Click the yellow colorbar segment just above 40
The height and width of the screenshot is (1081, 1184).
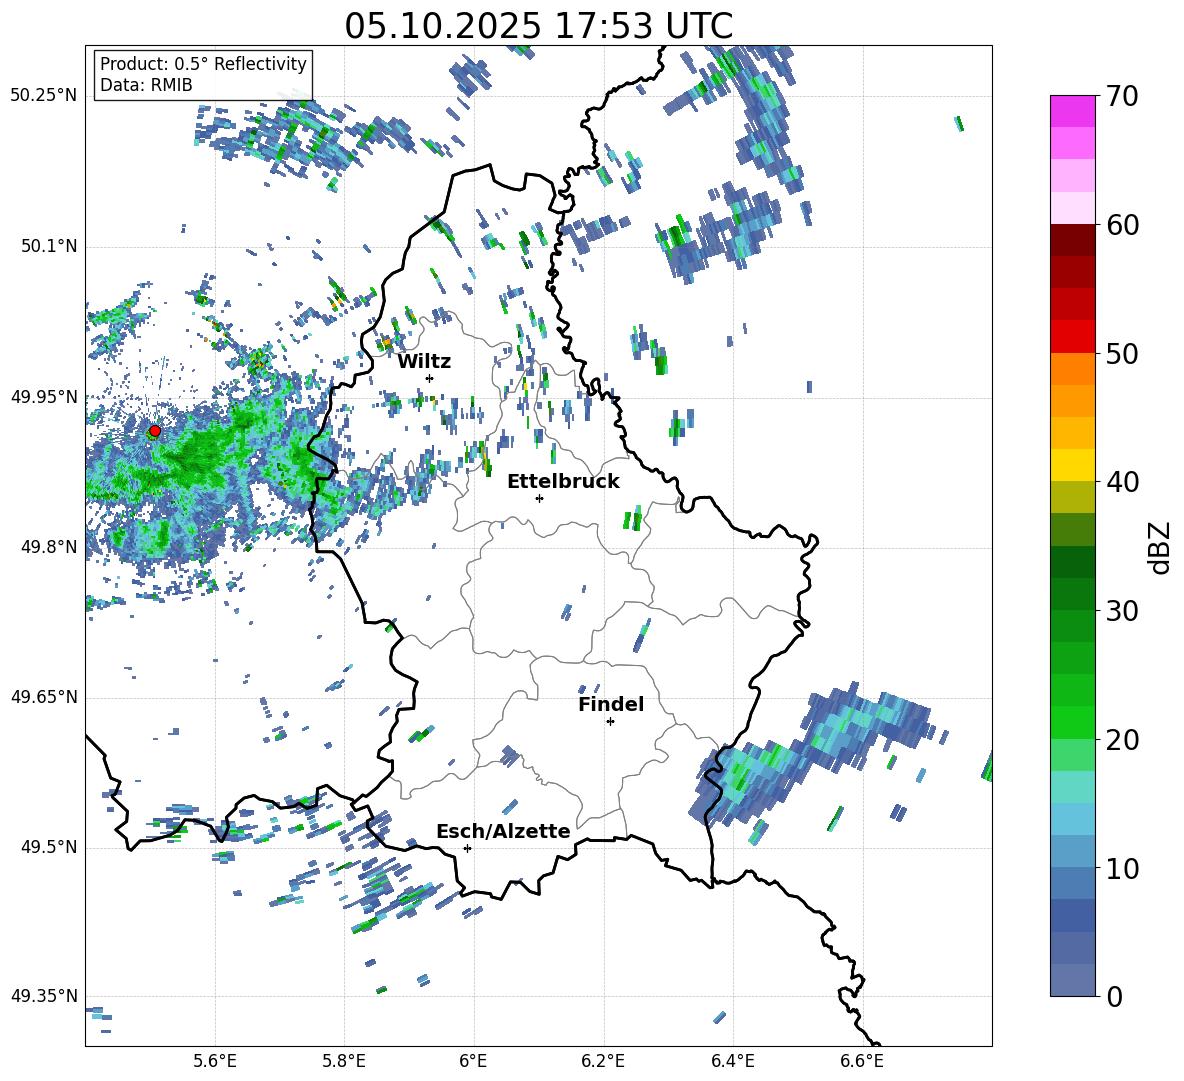tap(1072, 465)
